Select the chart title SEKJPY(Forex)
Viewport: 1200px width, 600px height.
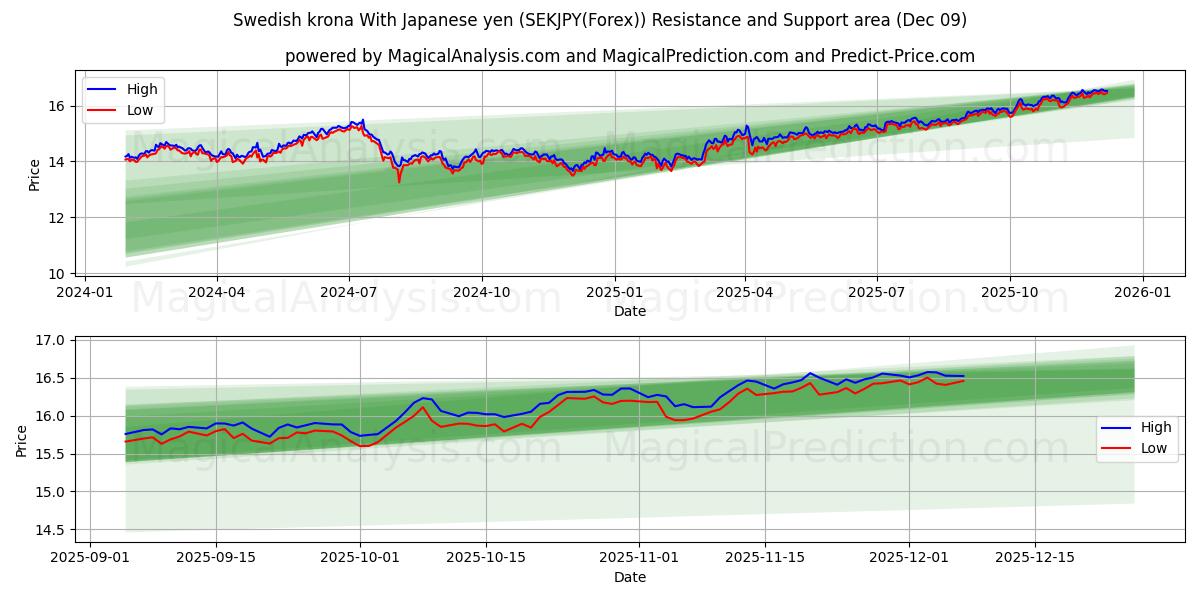pyautogui.click(x=584, y=18)
